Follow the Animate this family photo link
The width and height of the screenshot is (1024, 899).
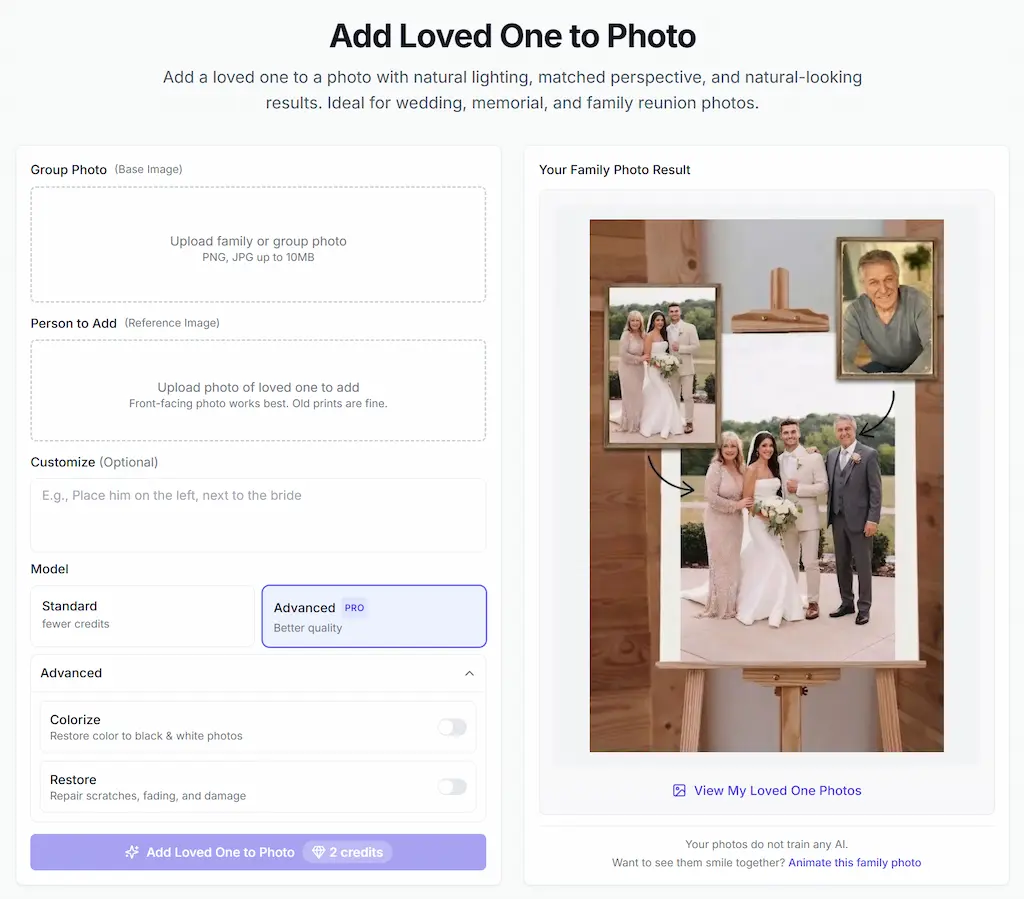pos(854,862)
